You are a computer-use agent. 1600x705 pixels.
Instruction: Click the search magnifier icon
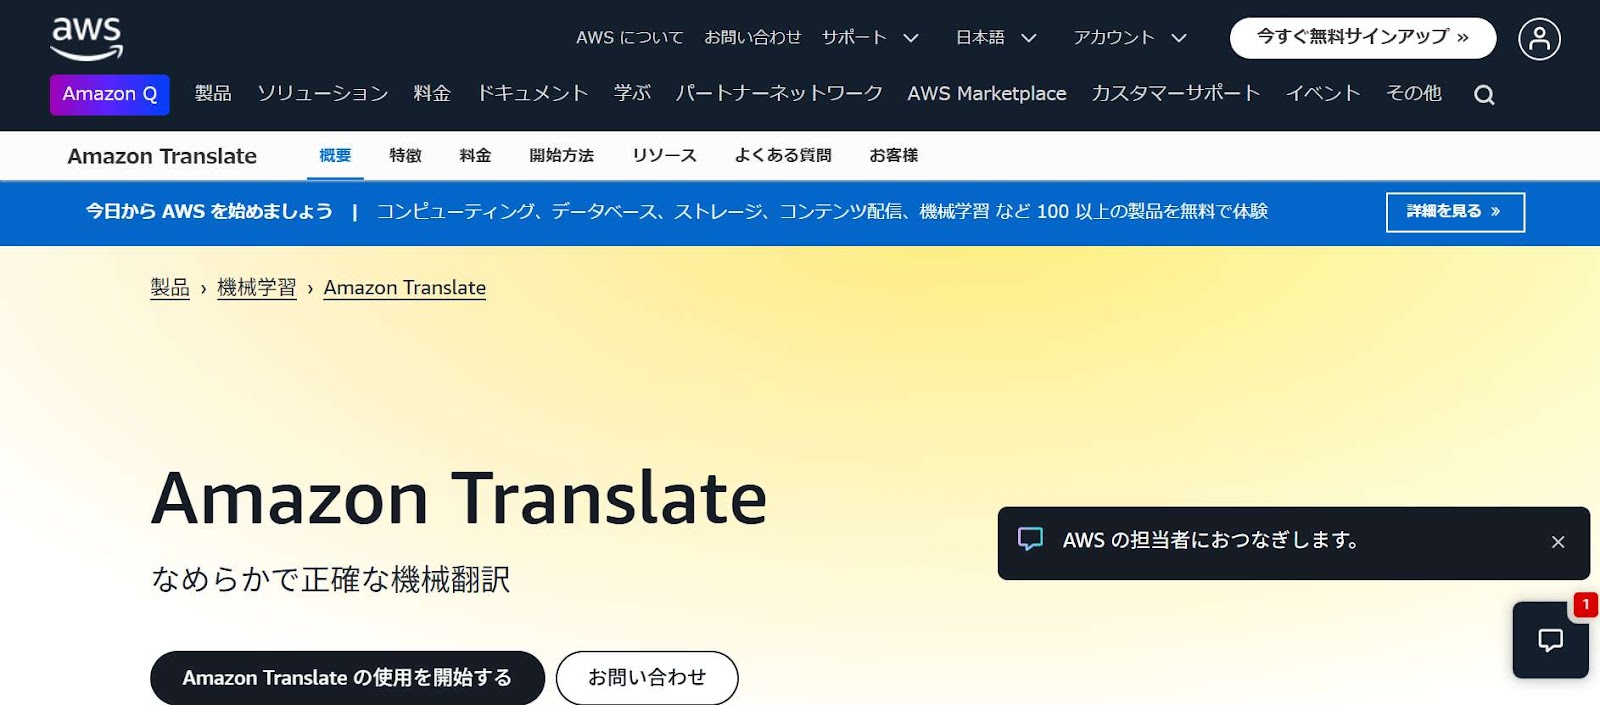pyautogui.click(x=1484, y=95)
